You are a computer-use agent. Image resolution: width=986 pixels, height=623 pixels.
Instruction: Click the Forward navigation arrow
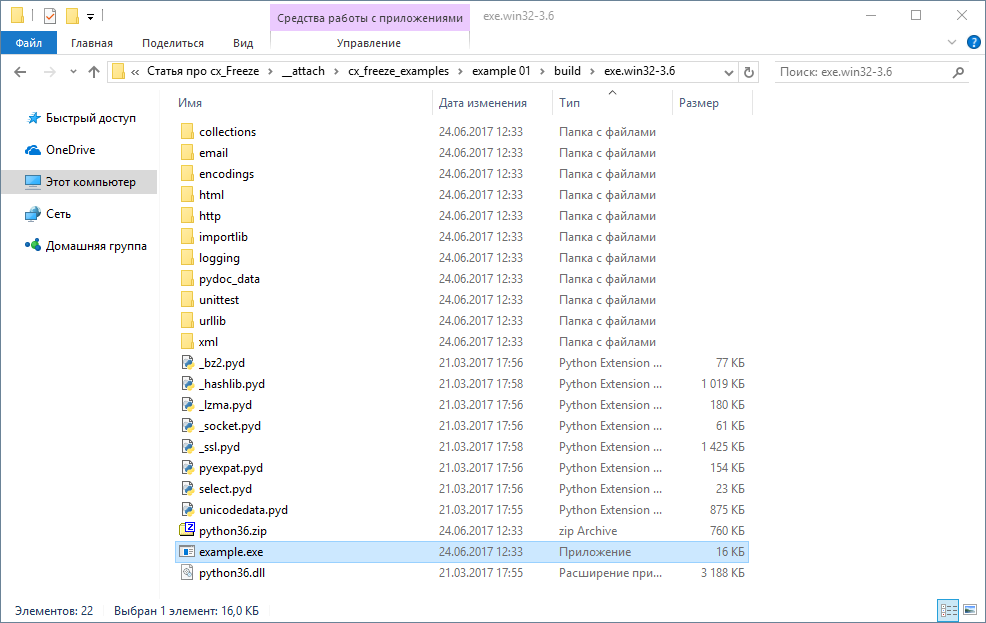[50, 72]
